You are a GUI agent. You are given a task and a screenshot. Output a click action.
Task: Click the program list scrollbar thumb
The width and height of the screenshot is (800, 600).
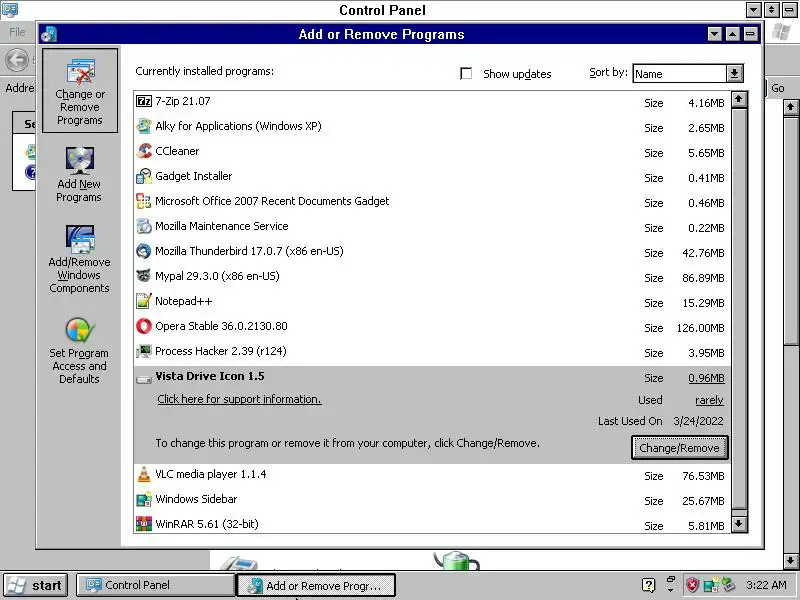[739, 309]
